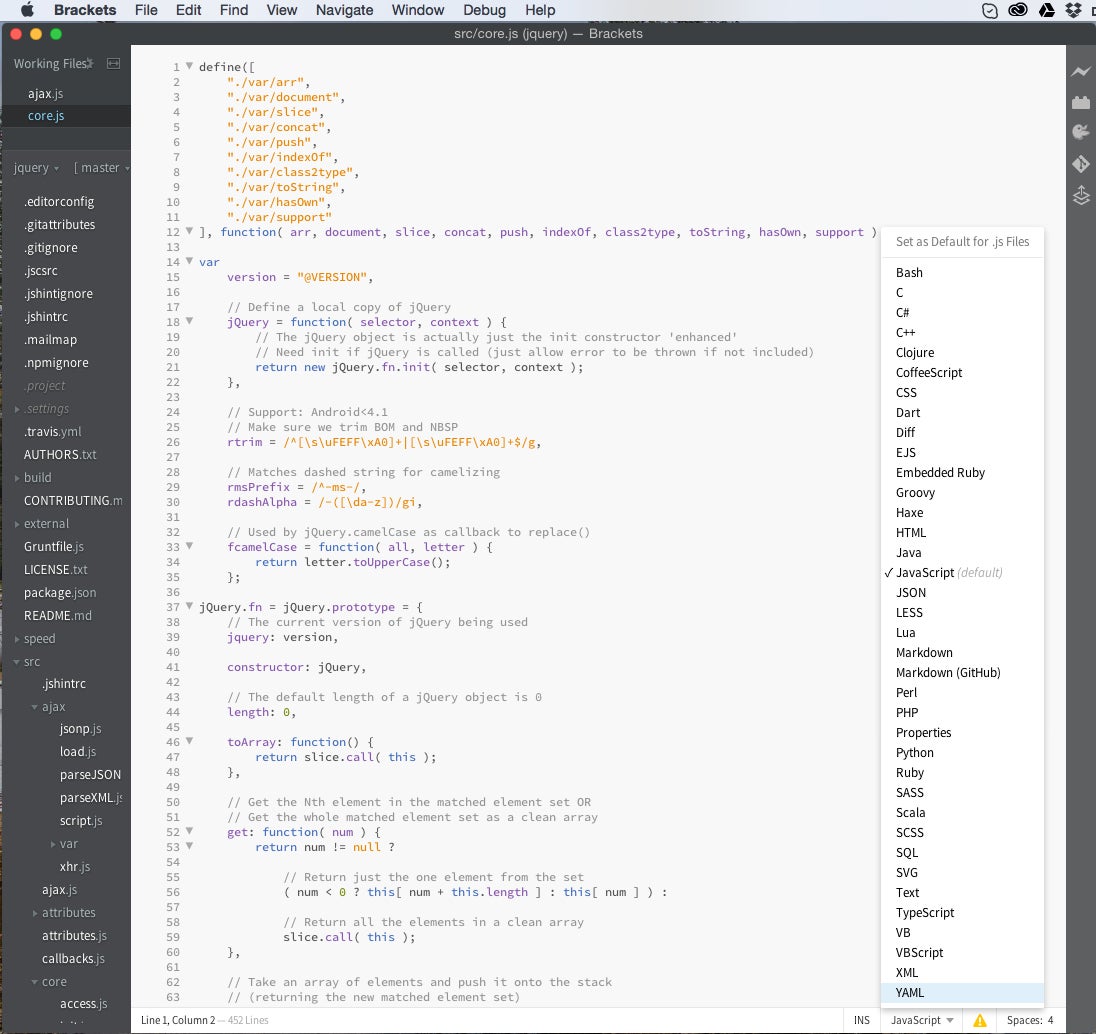1096x1034 pixels.
Task: Select Python from language list
Action: pyautogui.click(x=962, y=752)
